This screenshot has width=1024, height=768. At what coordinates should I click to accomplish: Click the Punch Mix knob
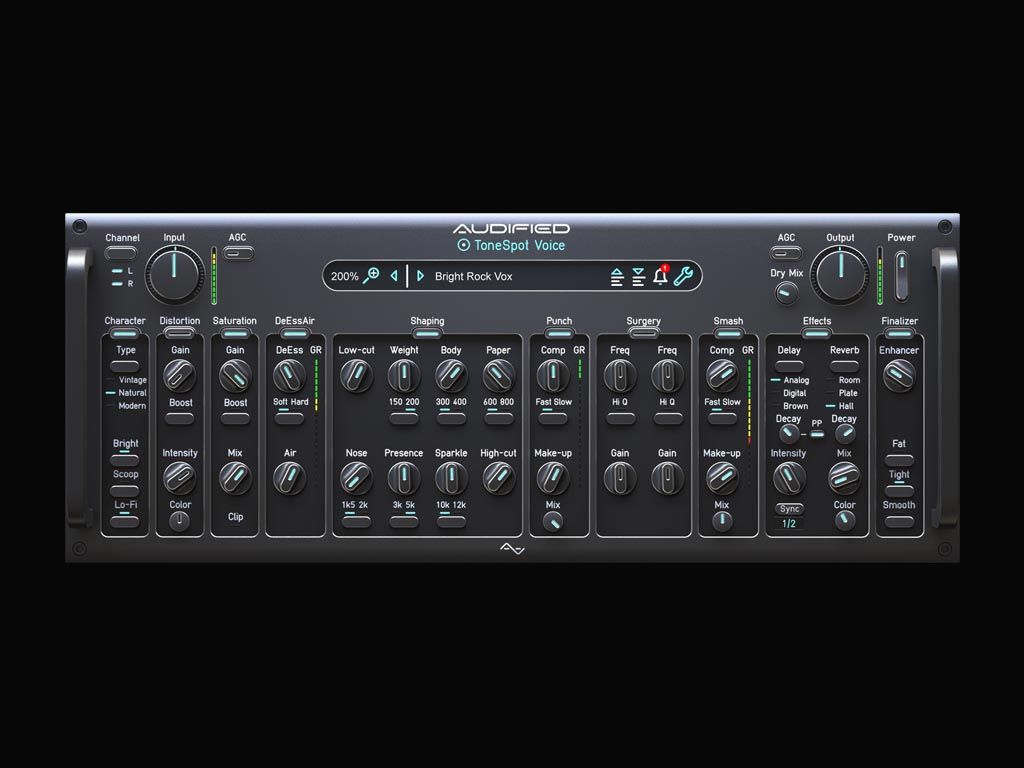click(552, 521)
